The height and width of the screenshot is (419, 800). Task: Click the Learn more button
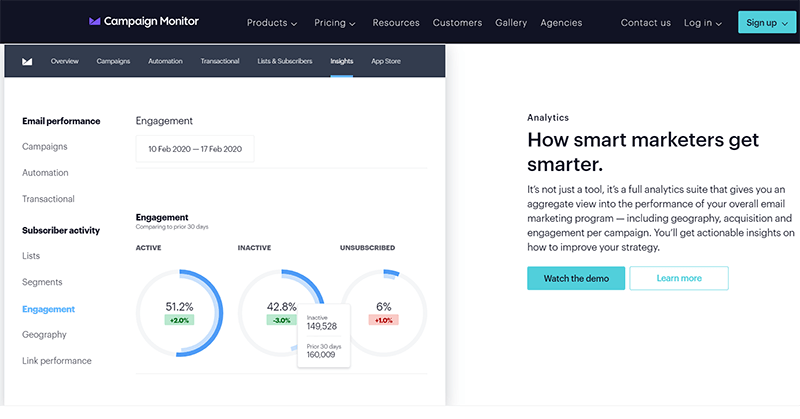pyautogui.click(x=678, y=278)
